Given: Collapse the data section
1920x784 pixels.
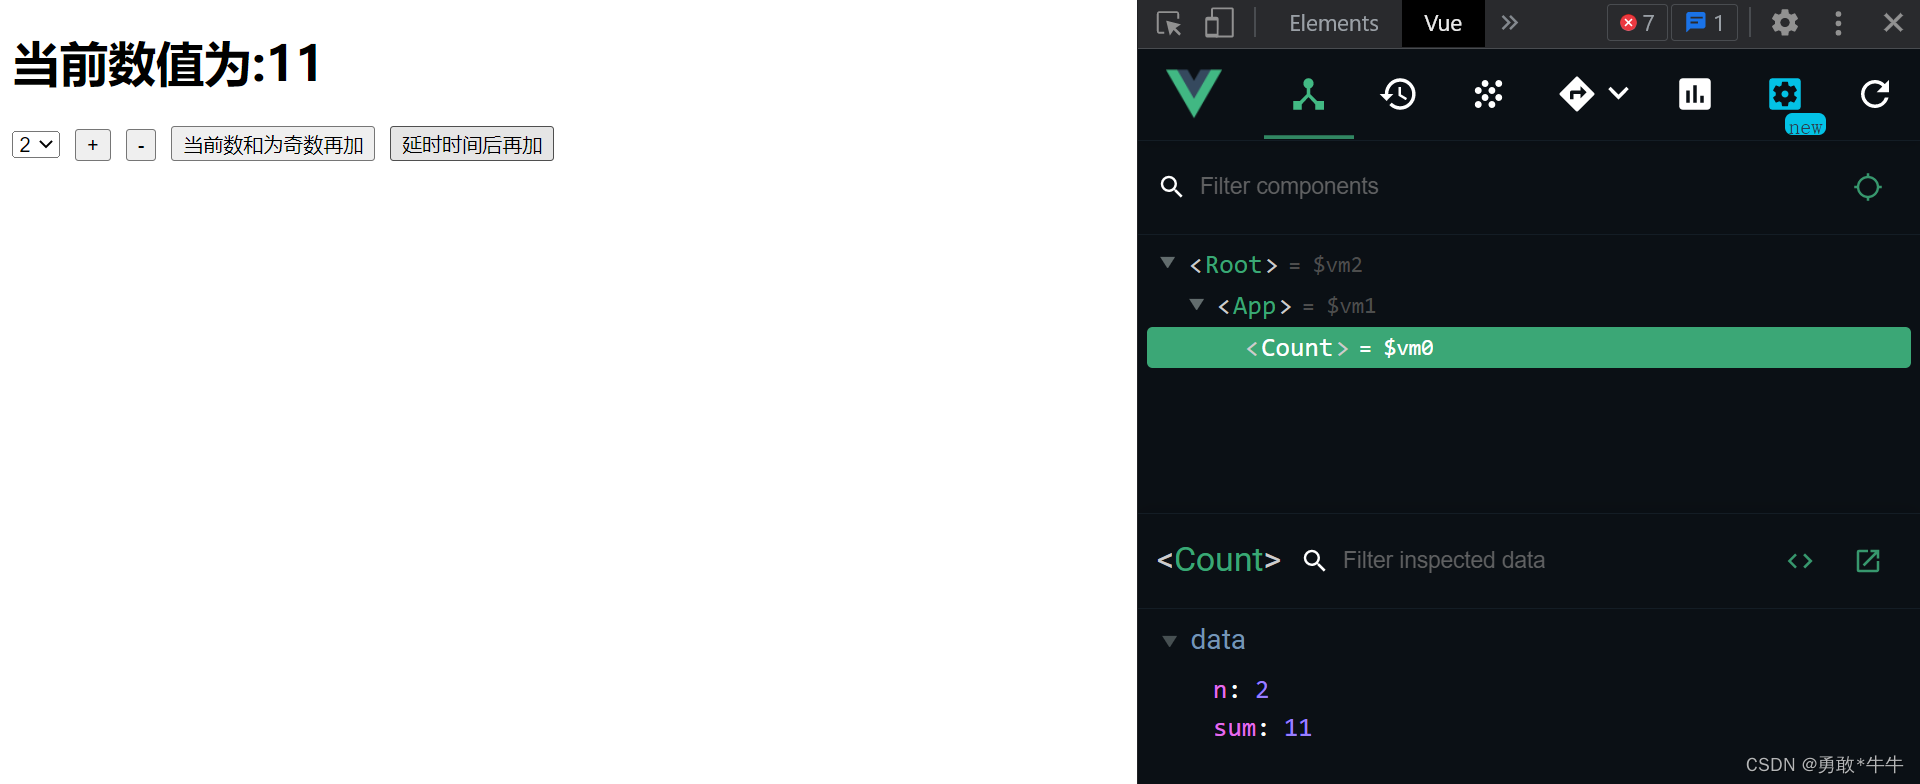Looking at the screenshot, I should (x=1169, y=641).
